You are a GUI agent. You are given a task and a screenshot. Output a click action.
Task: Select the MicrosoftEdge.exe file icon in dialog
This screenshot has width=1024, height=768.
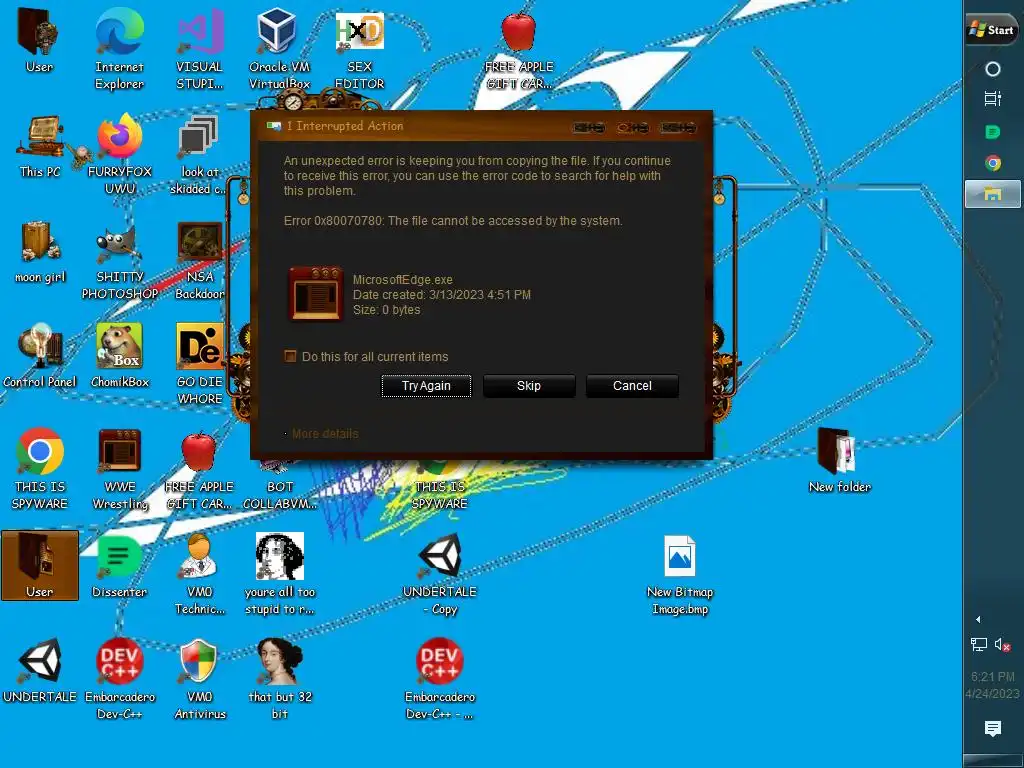coord(315,294)
